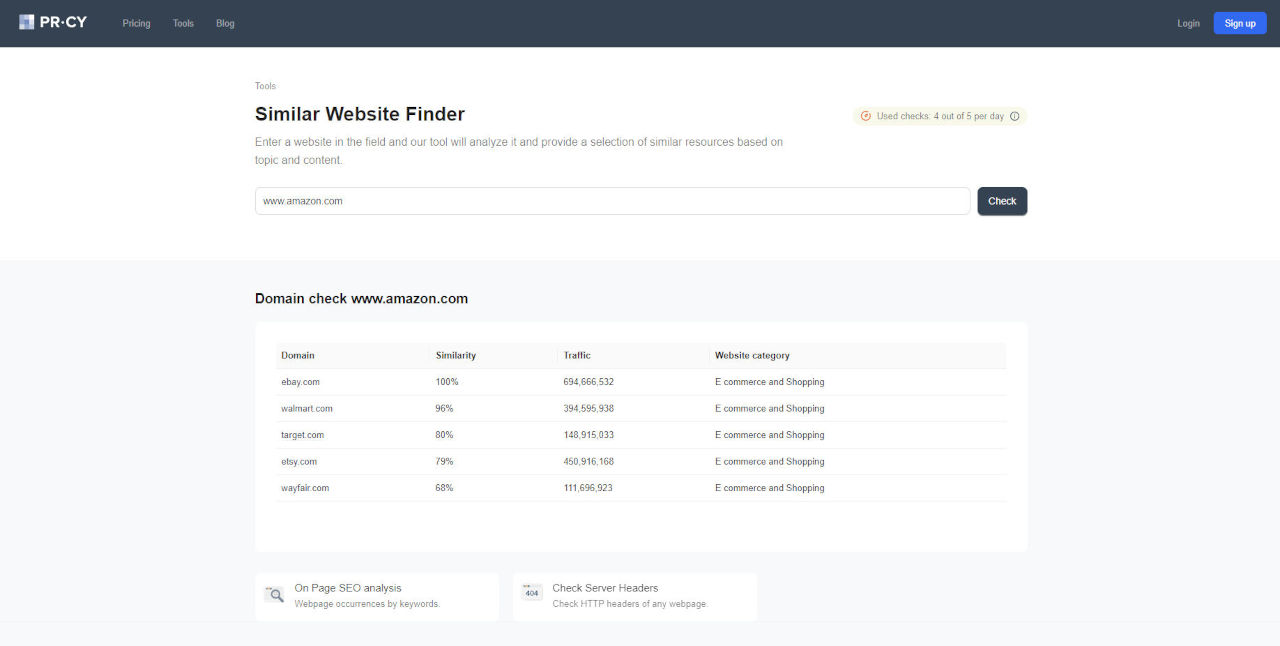Click the 79% similarity value
The width and height of the screenshot is (1280, 646).
(x=444, y=461)
